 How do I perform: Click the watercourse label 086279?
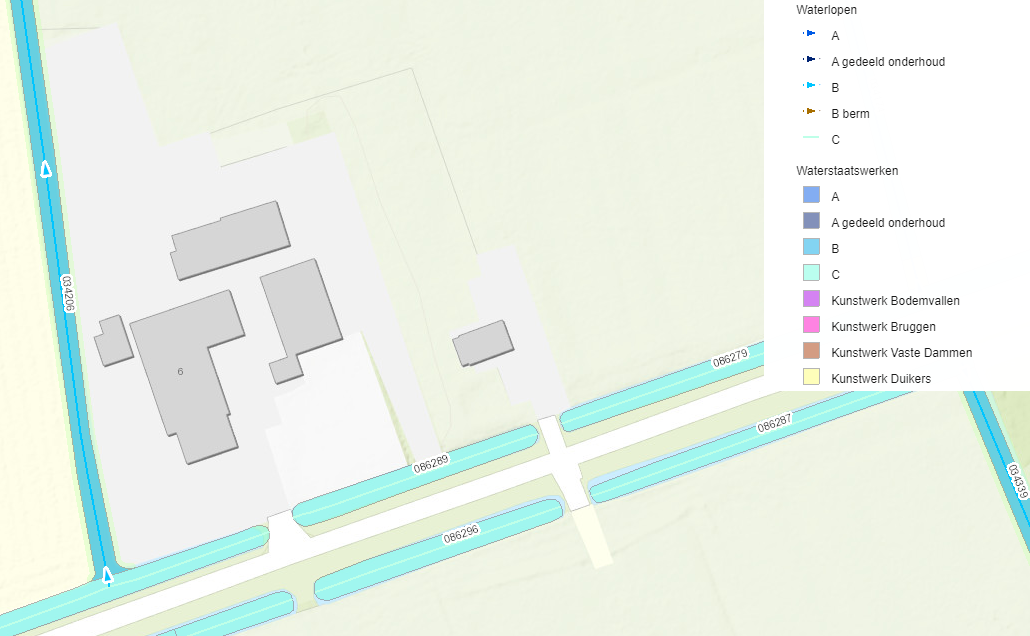730,359
